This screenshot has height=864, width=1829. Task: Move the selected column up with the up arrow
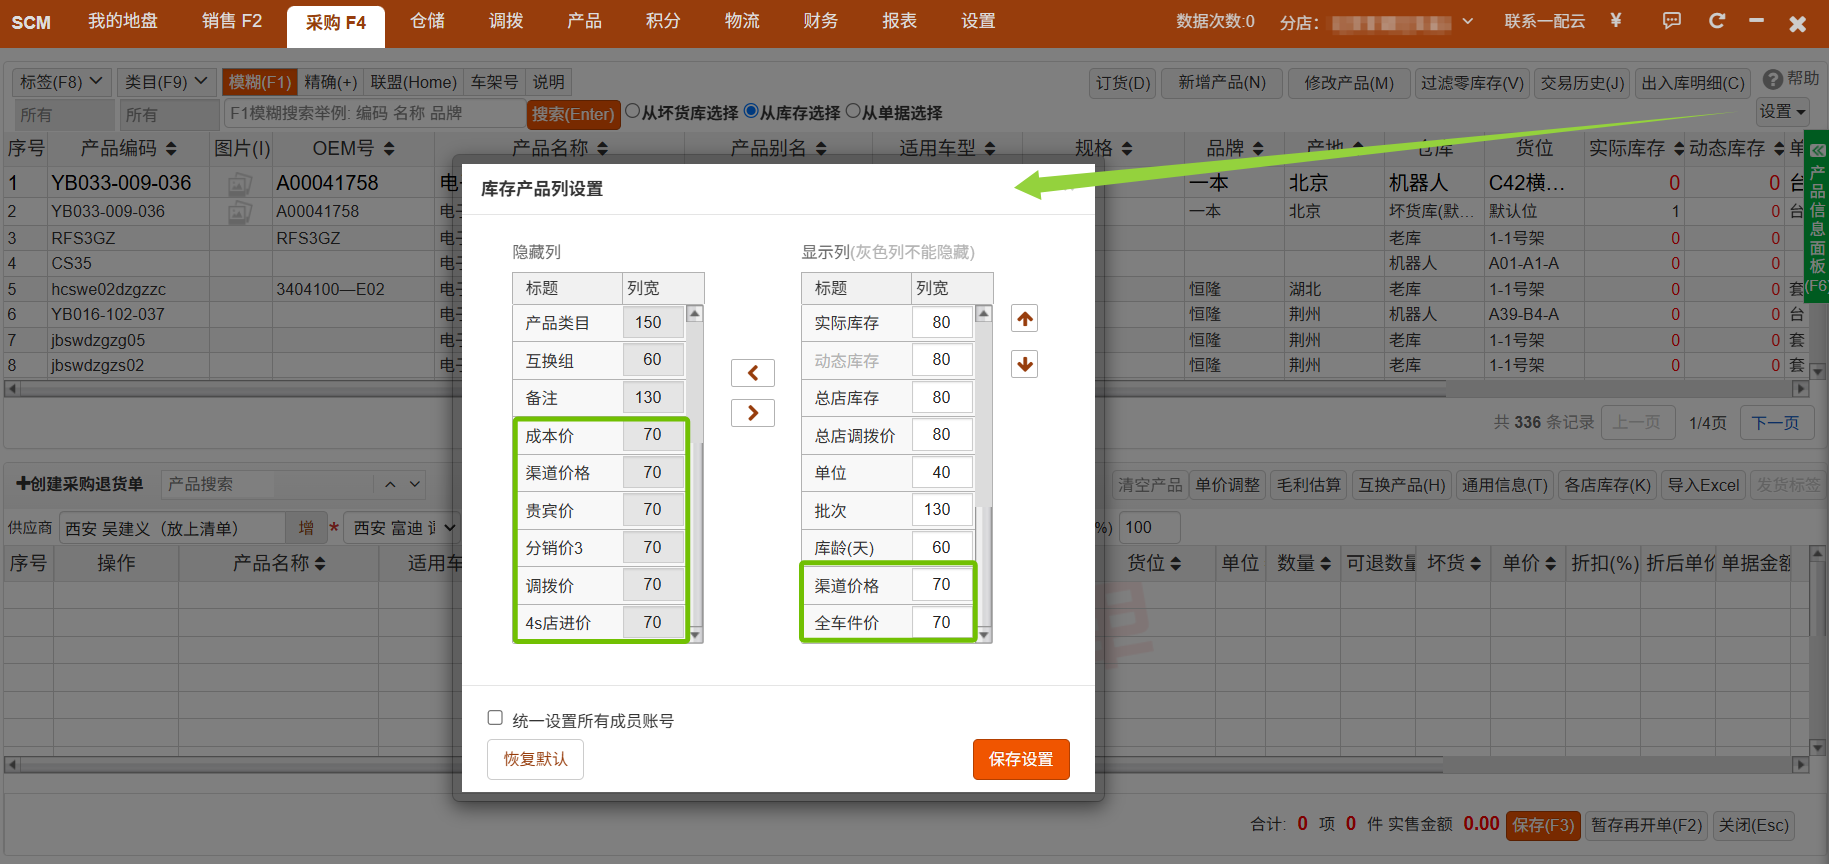[x=1024, y=319]
